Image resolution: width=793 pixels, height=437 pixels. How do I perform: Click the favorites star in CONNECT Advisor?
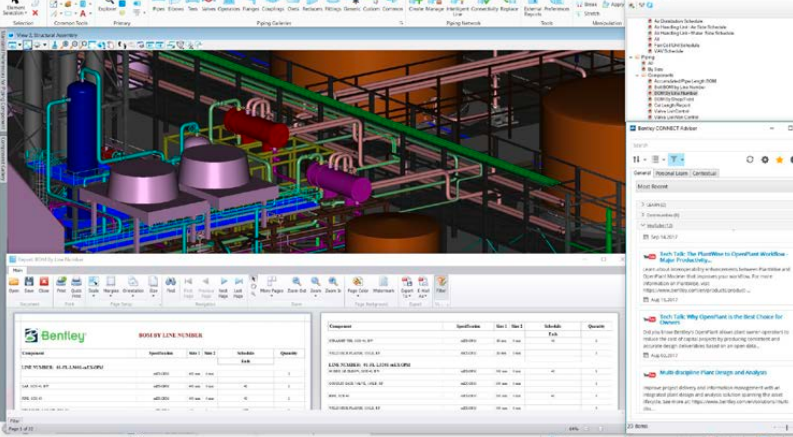[778, 159]
